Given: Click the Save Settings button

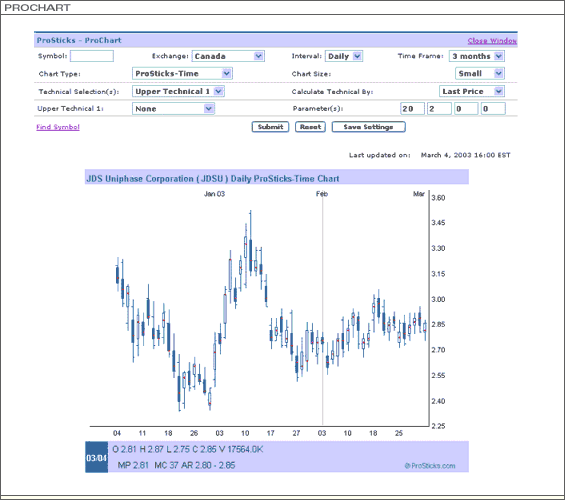Looking at the screenshot, I should click(369, 127).
